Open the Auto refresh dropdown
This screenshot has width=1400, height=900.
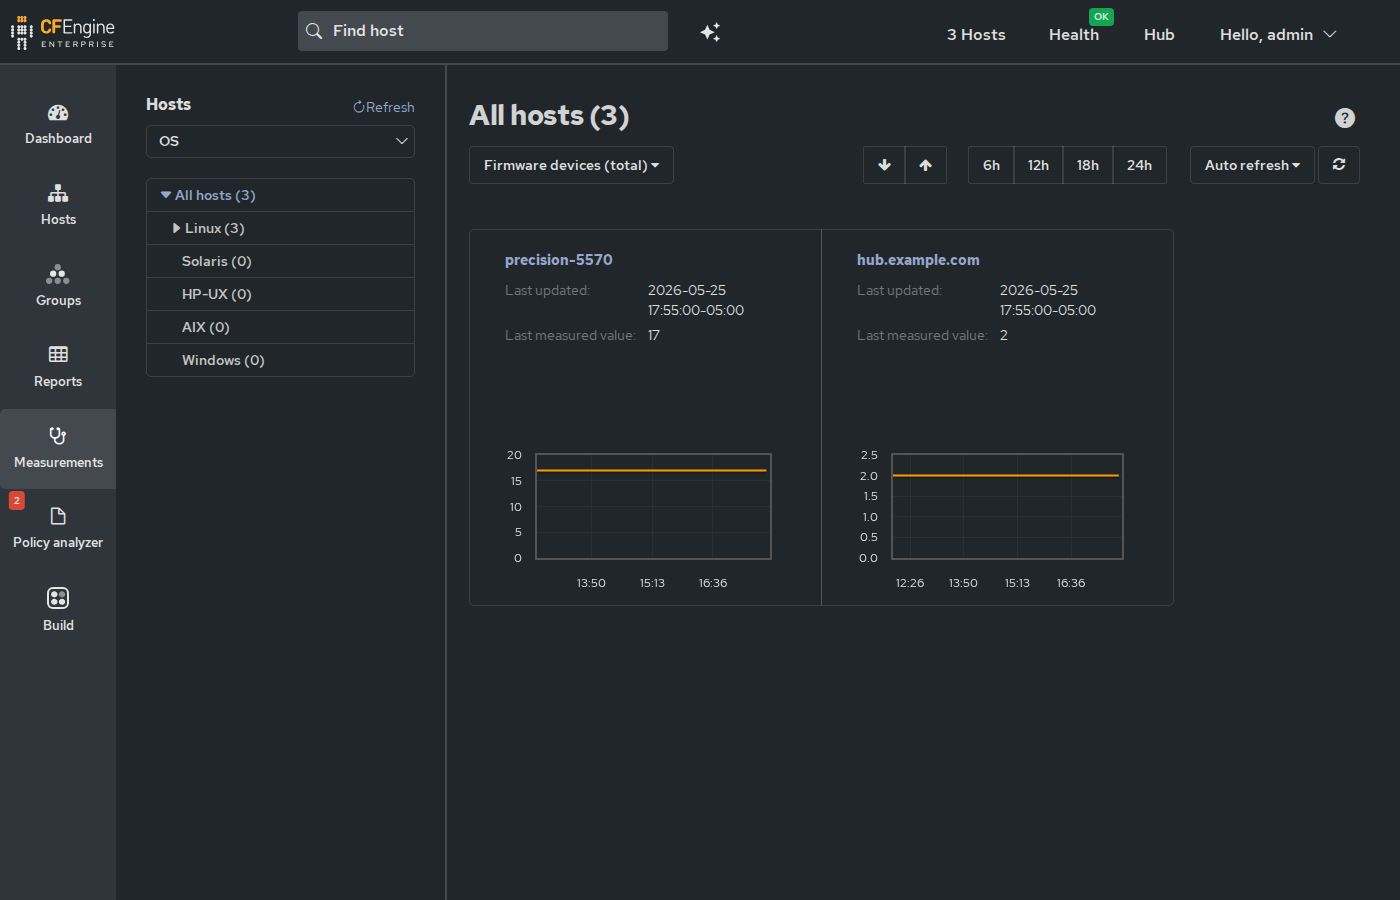1252,165
